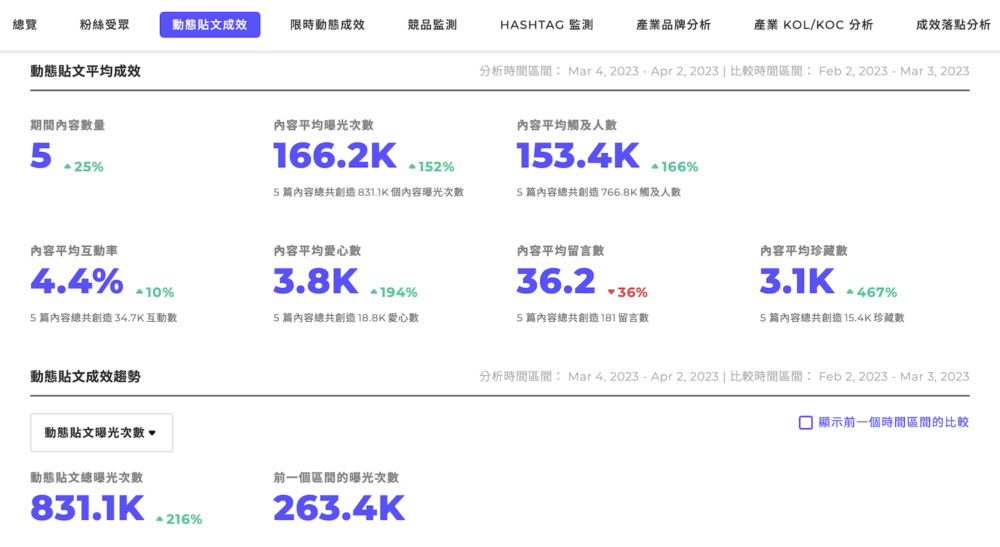Screen dimensions: 1000x547
Task: Open the 動態貼文曝光次數 dropdown
Action: pos(101,433)
